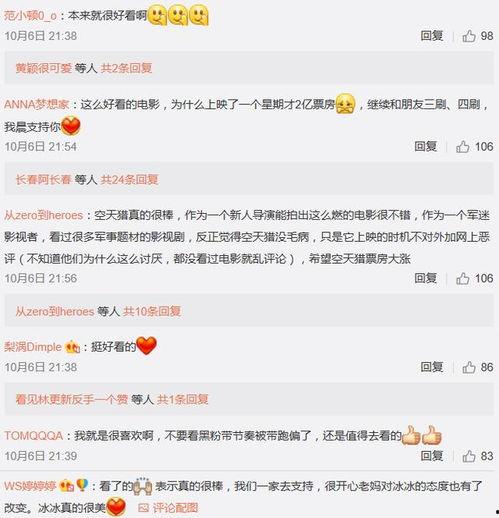Open 看见林更新反手一个赞 user profile
The width and height of the screenshot is (499, 518).
pyautogui.click(x=72, y=399)
